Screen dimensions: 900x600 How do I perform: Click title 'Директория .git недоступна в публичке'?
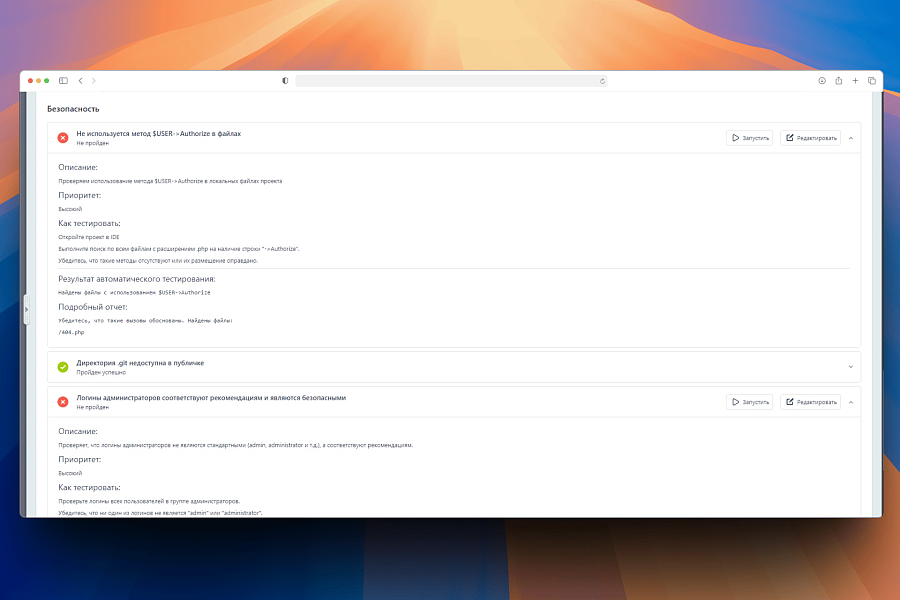(x=140, y=363)
